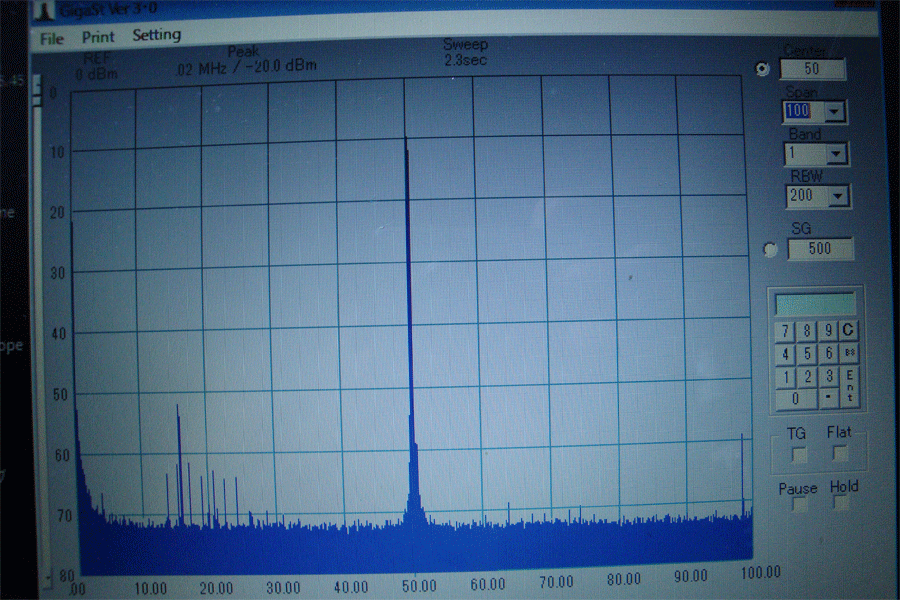
Task: Toggle the Flat checkbox
Action: pyautogui.click(x=841, y=453)
